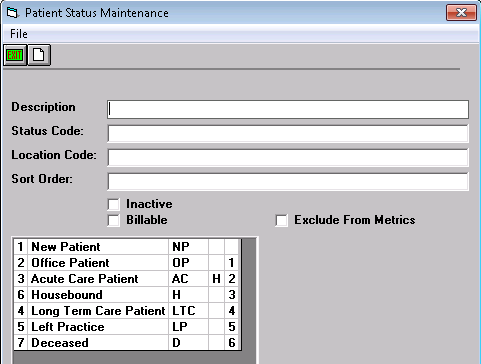Choose the Acute Care Patient row
This screenshot has height=364, width=481.
[x=127, y=279]
